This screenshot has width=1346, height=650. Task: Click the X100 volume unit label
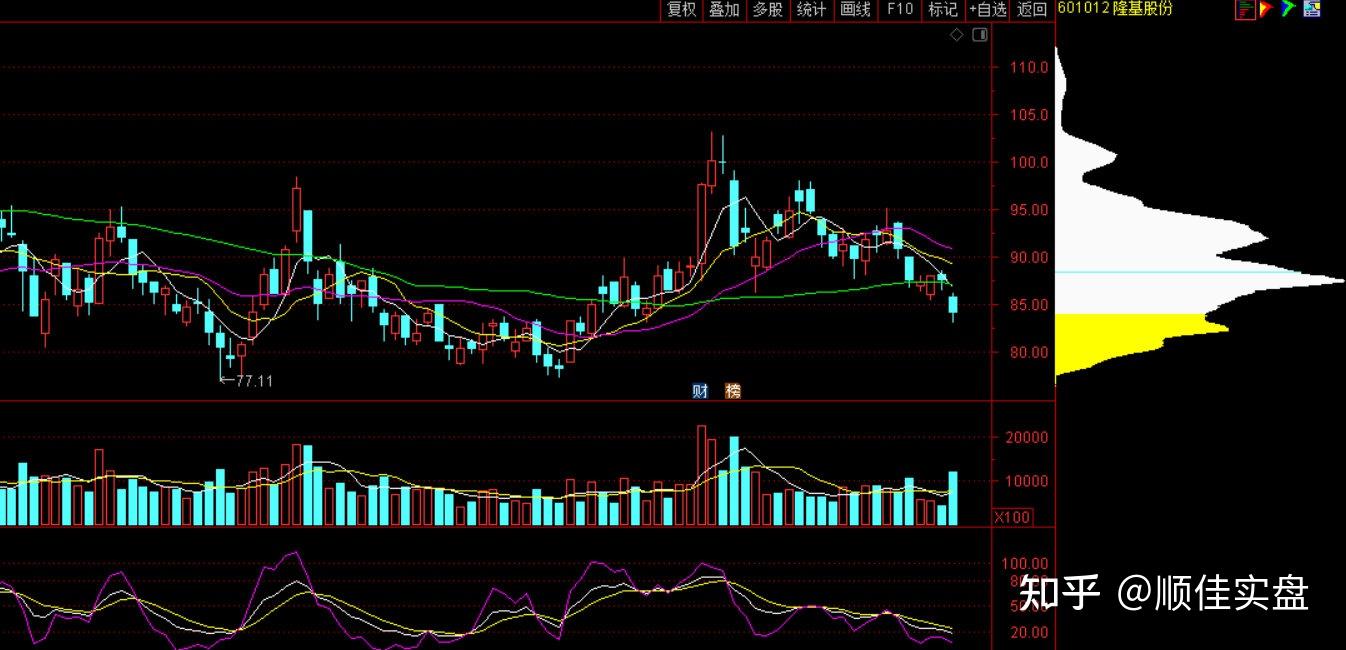(x=1012, y=517)
